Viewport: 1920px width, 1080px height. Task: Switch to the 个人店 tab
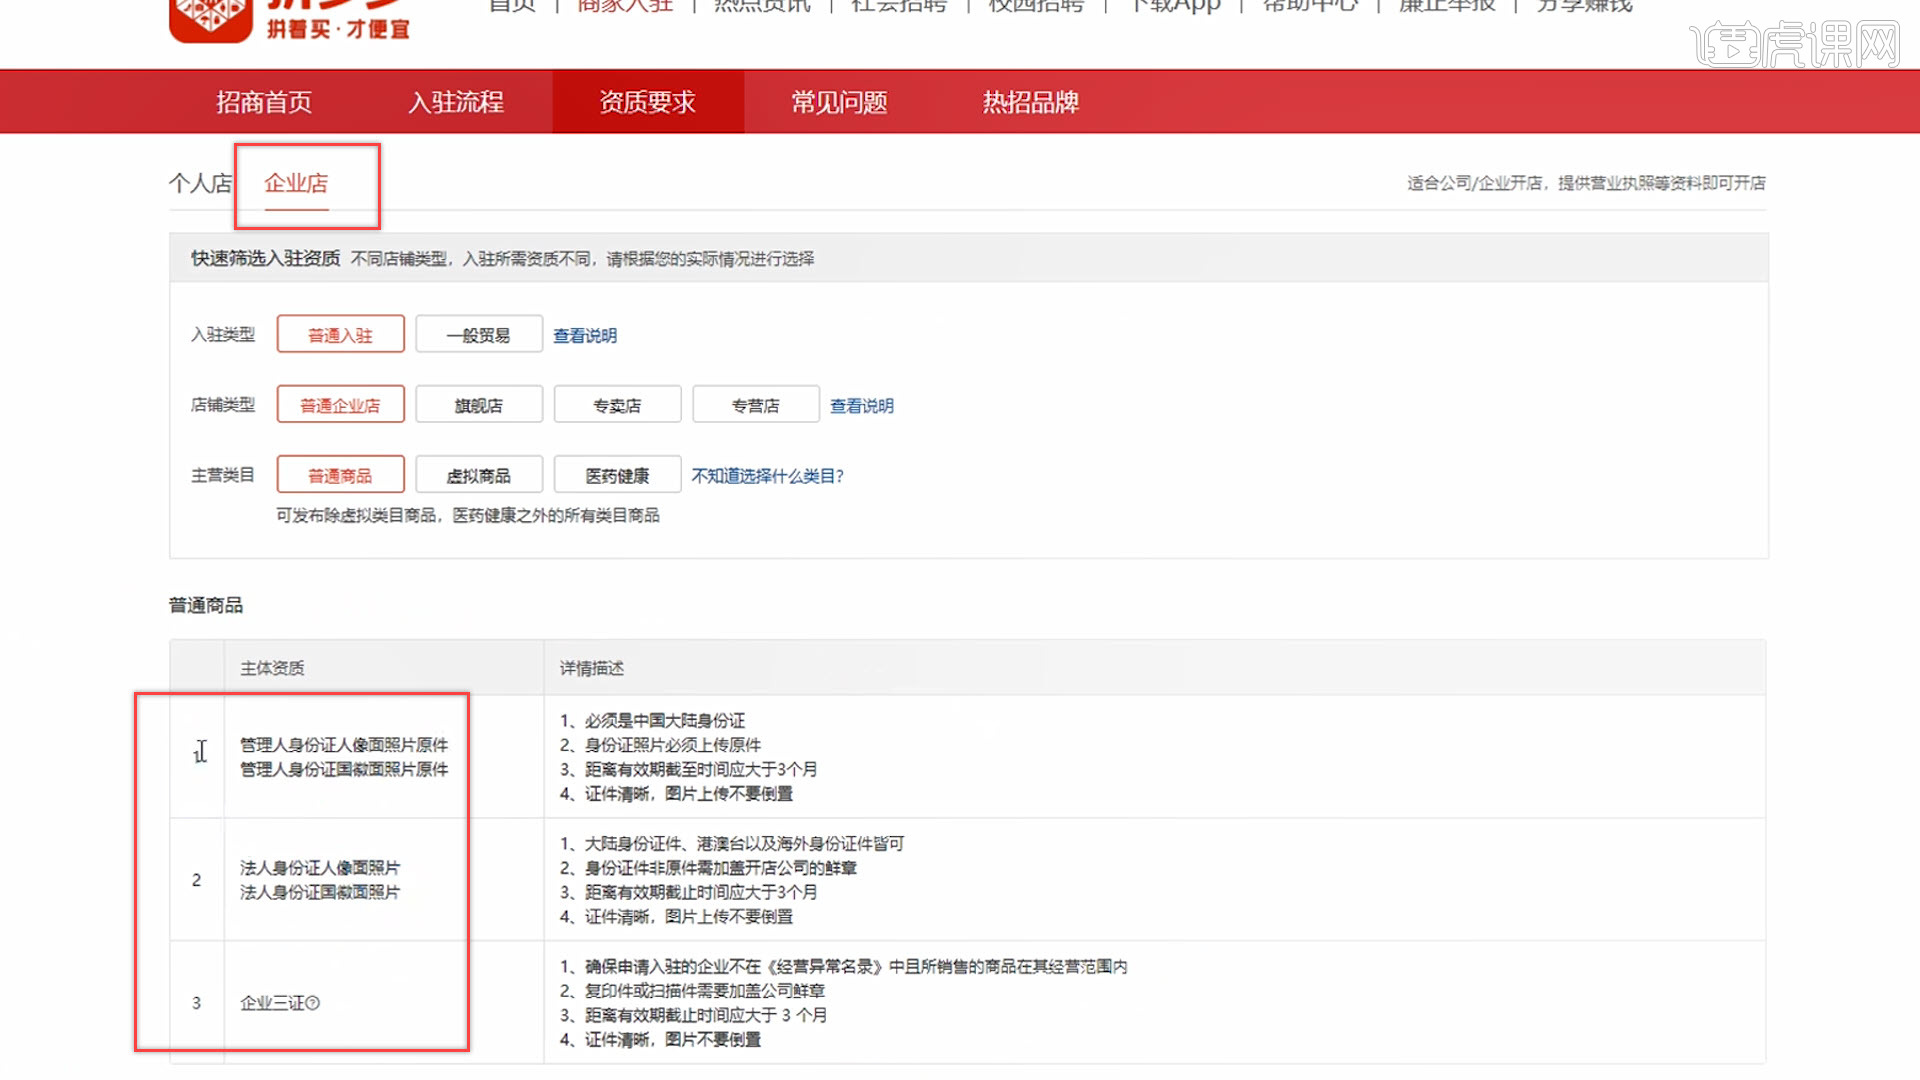point(200,183)
